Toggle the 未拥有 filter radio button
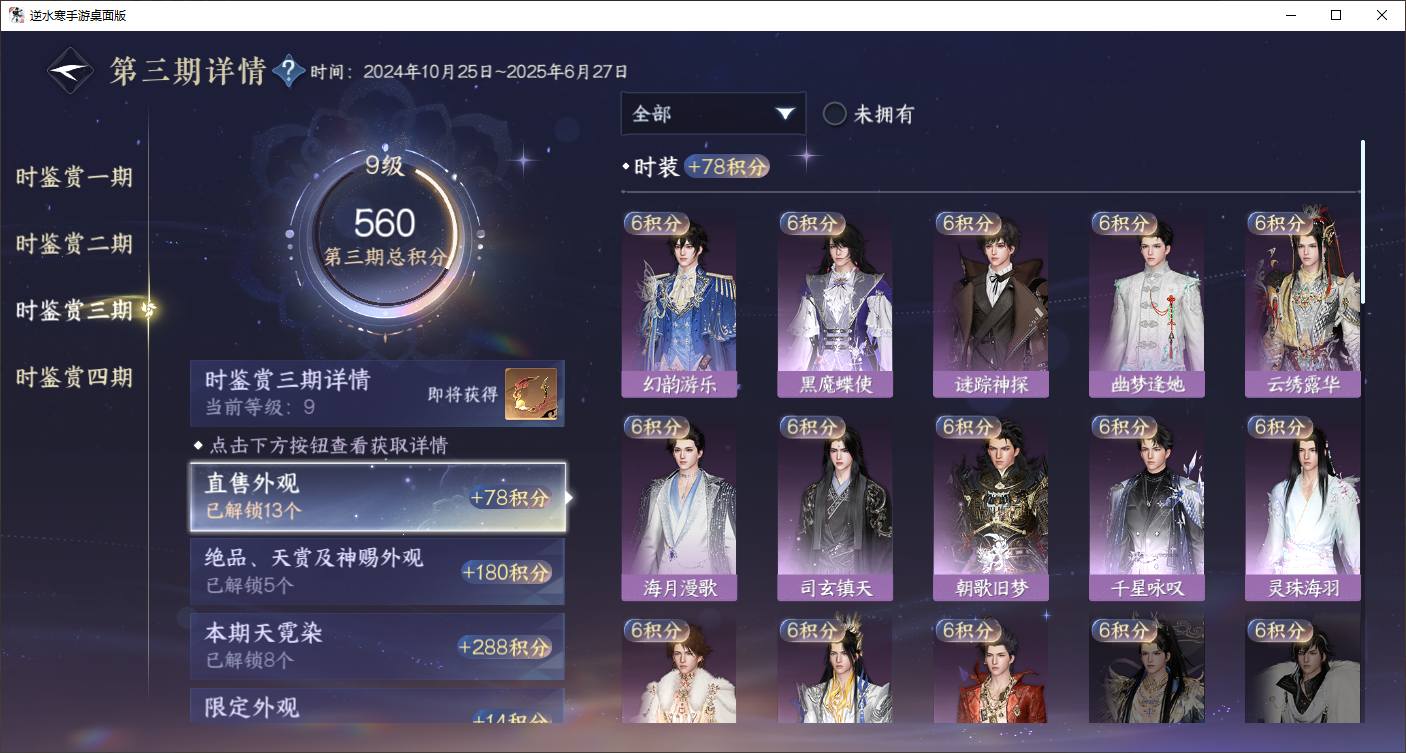This screenshot has width=1406, height=753. coord(835,114)
